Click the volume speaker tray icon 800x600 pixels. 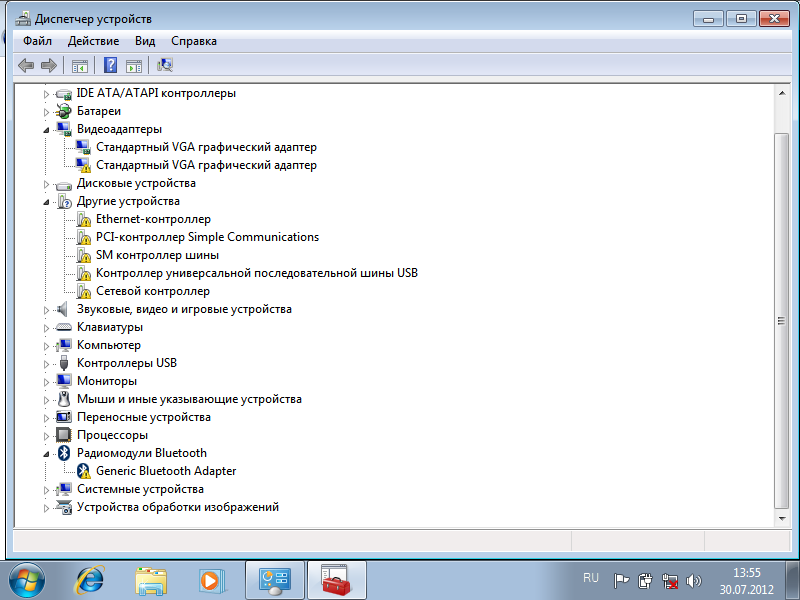tap(693, 581)
